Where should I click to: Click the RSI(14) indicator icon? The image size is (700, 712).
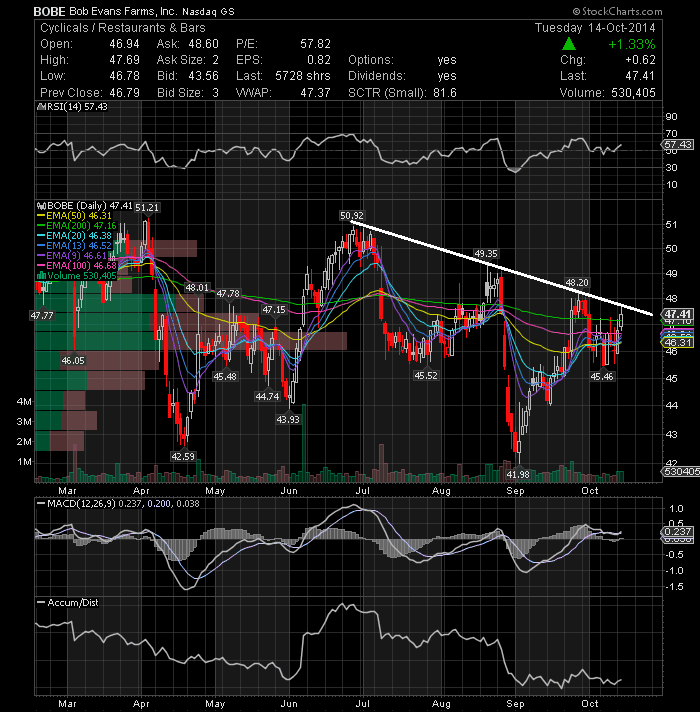tap(41, 107)
